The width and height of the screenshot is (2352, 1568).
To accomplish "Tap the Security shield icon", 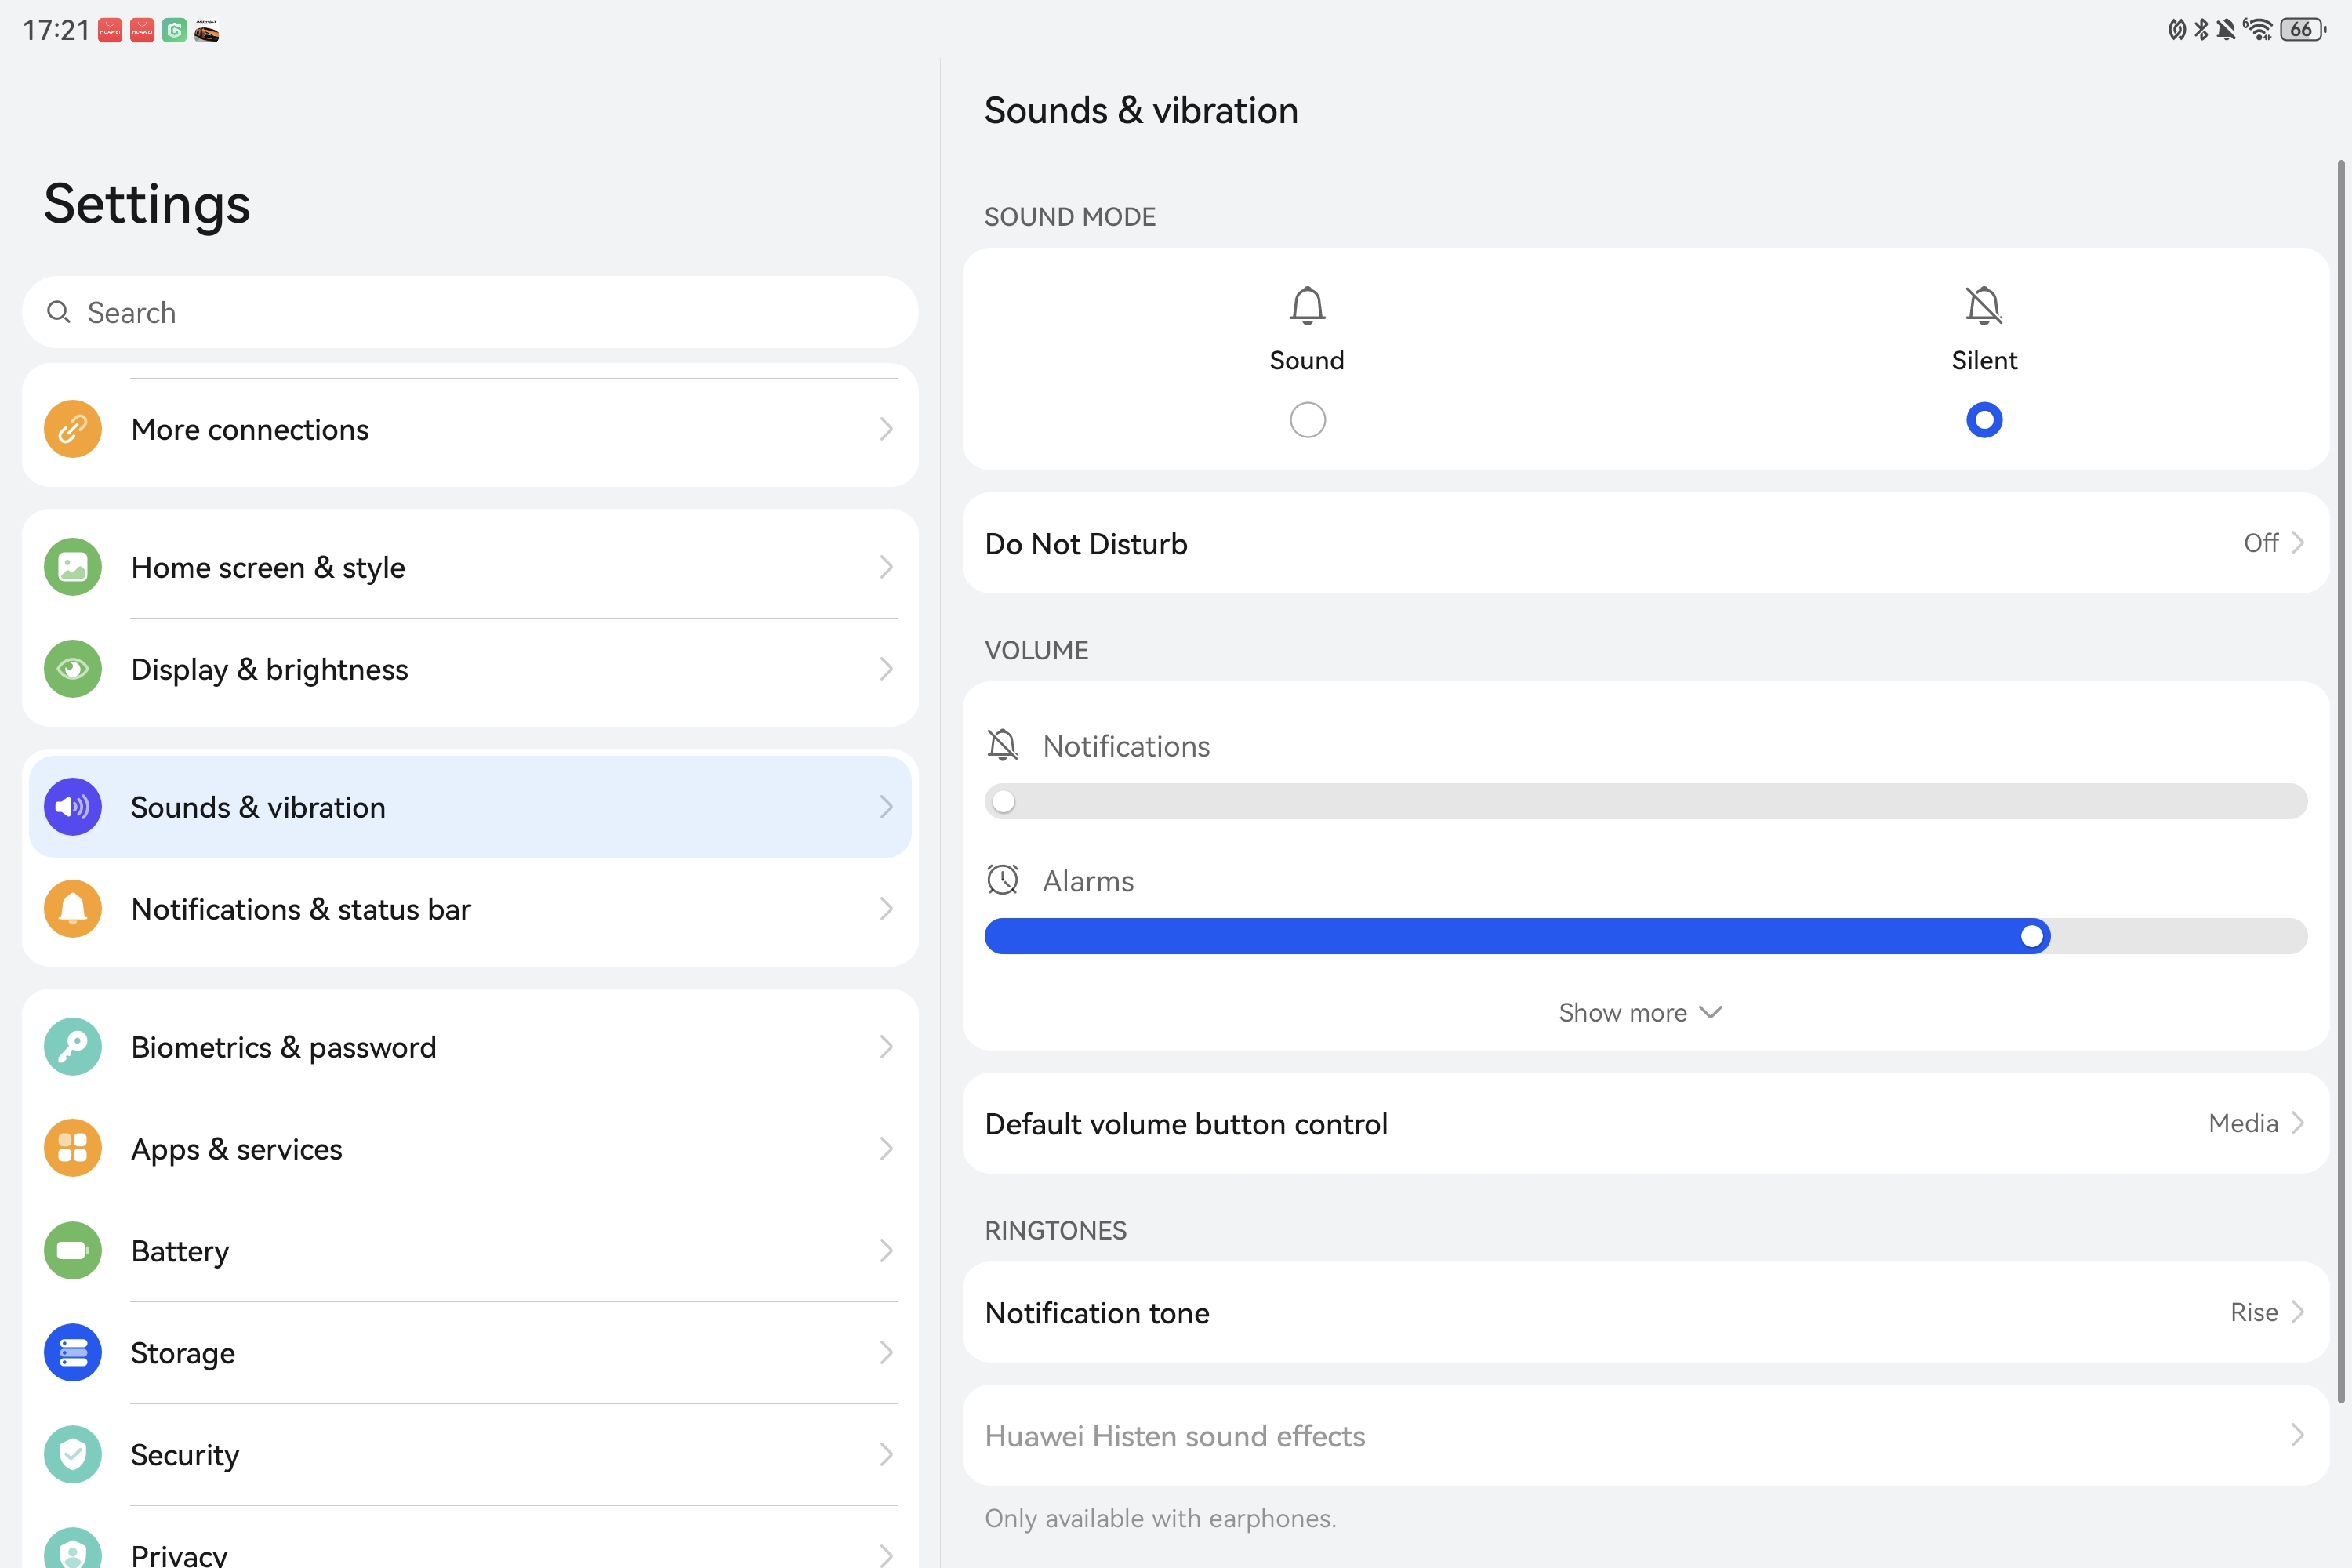I will coord(72,1455).
